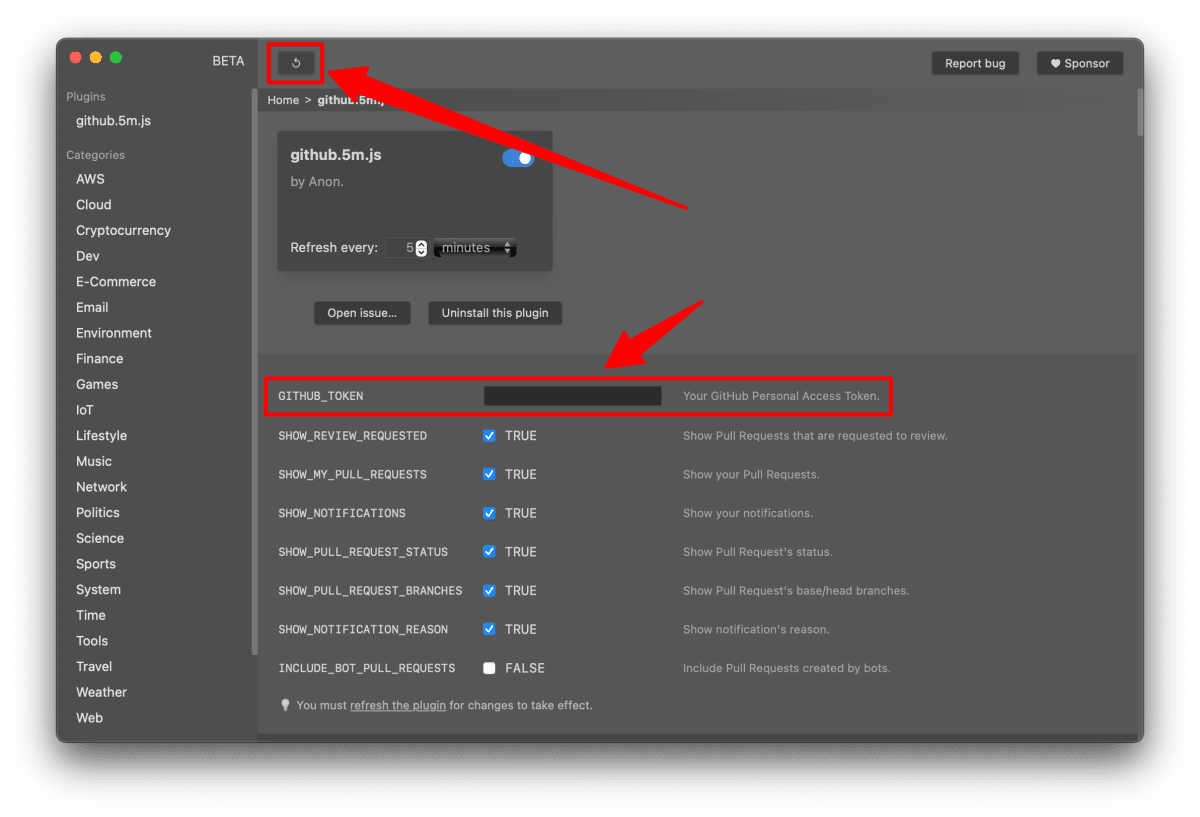
Task: Toggle SHOW_PULL_REQUEST_STATUS checkbox
Action: (489, 552)
